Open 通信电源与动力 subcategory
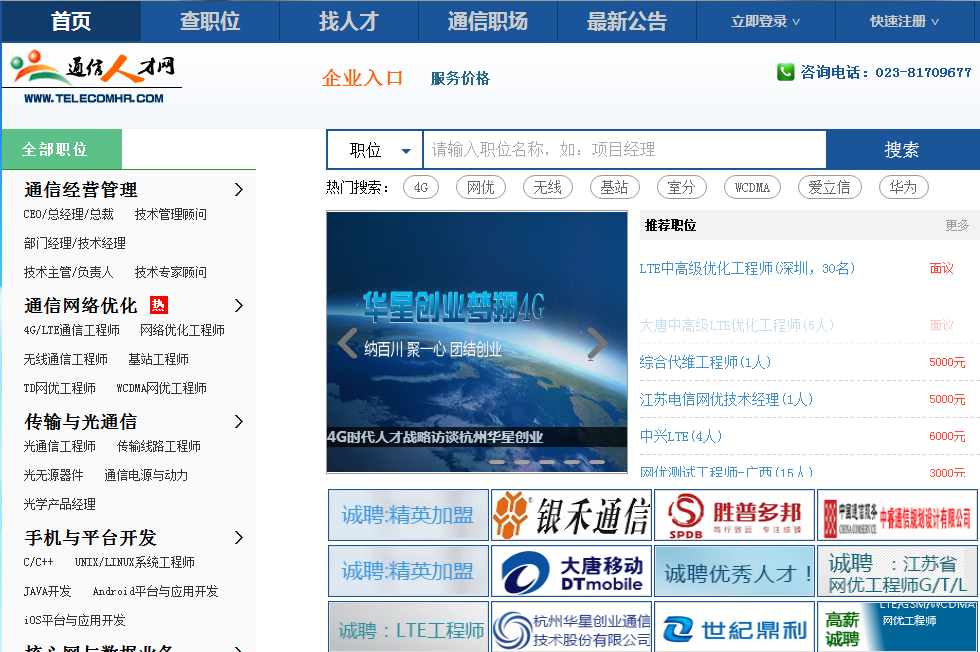The height and width of the screenshot is (652, 980). point(146,475)
